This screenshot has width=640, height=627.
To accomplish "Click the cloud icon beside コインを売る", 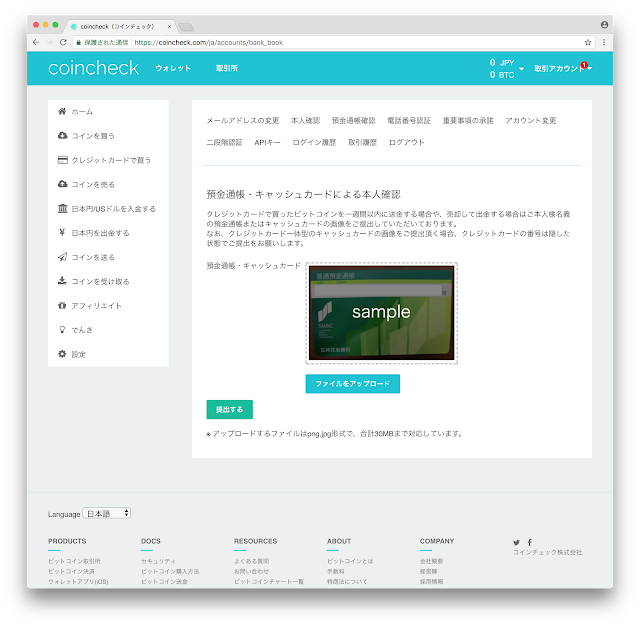I will tap(62, 184).
